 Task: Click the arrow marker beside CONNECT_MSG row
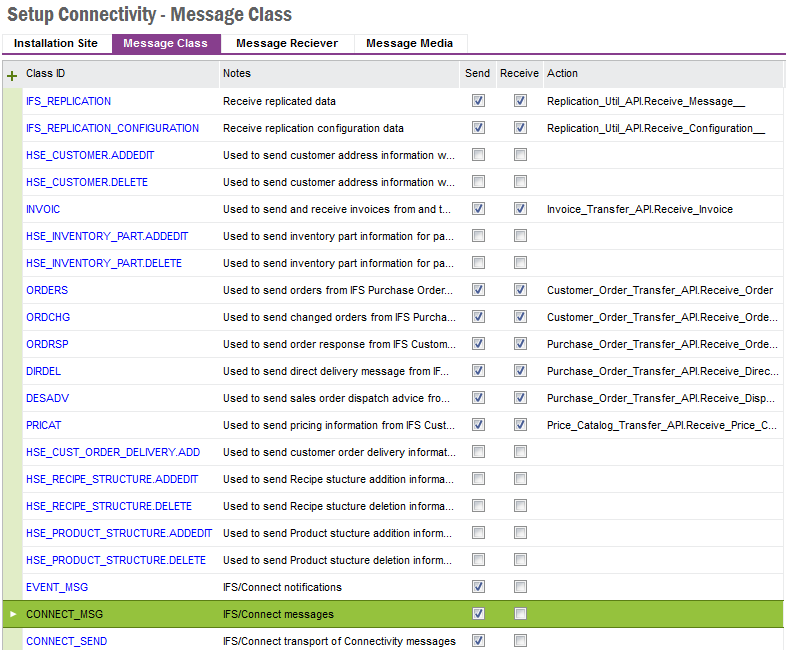point(12,614)
